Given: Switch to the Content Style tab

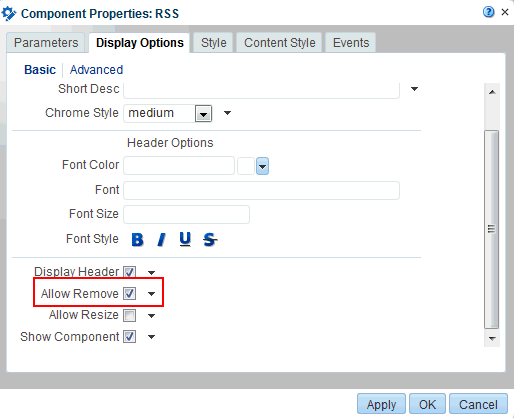Looking at the screenshot, I should tap(279, 43).
